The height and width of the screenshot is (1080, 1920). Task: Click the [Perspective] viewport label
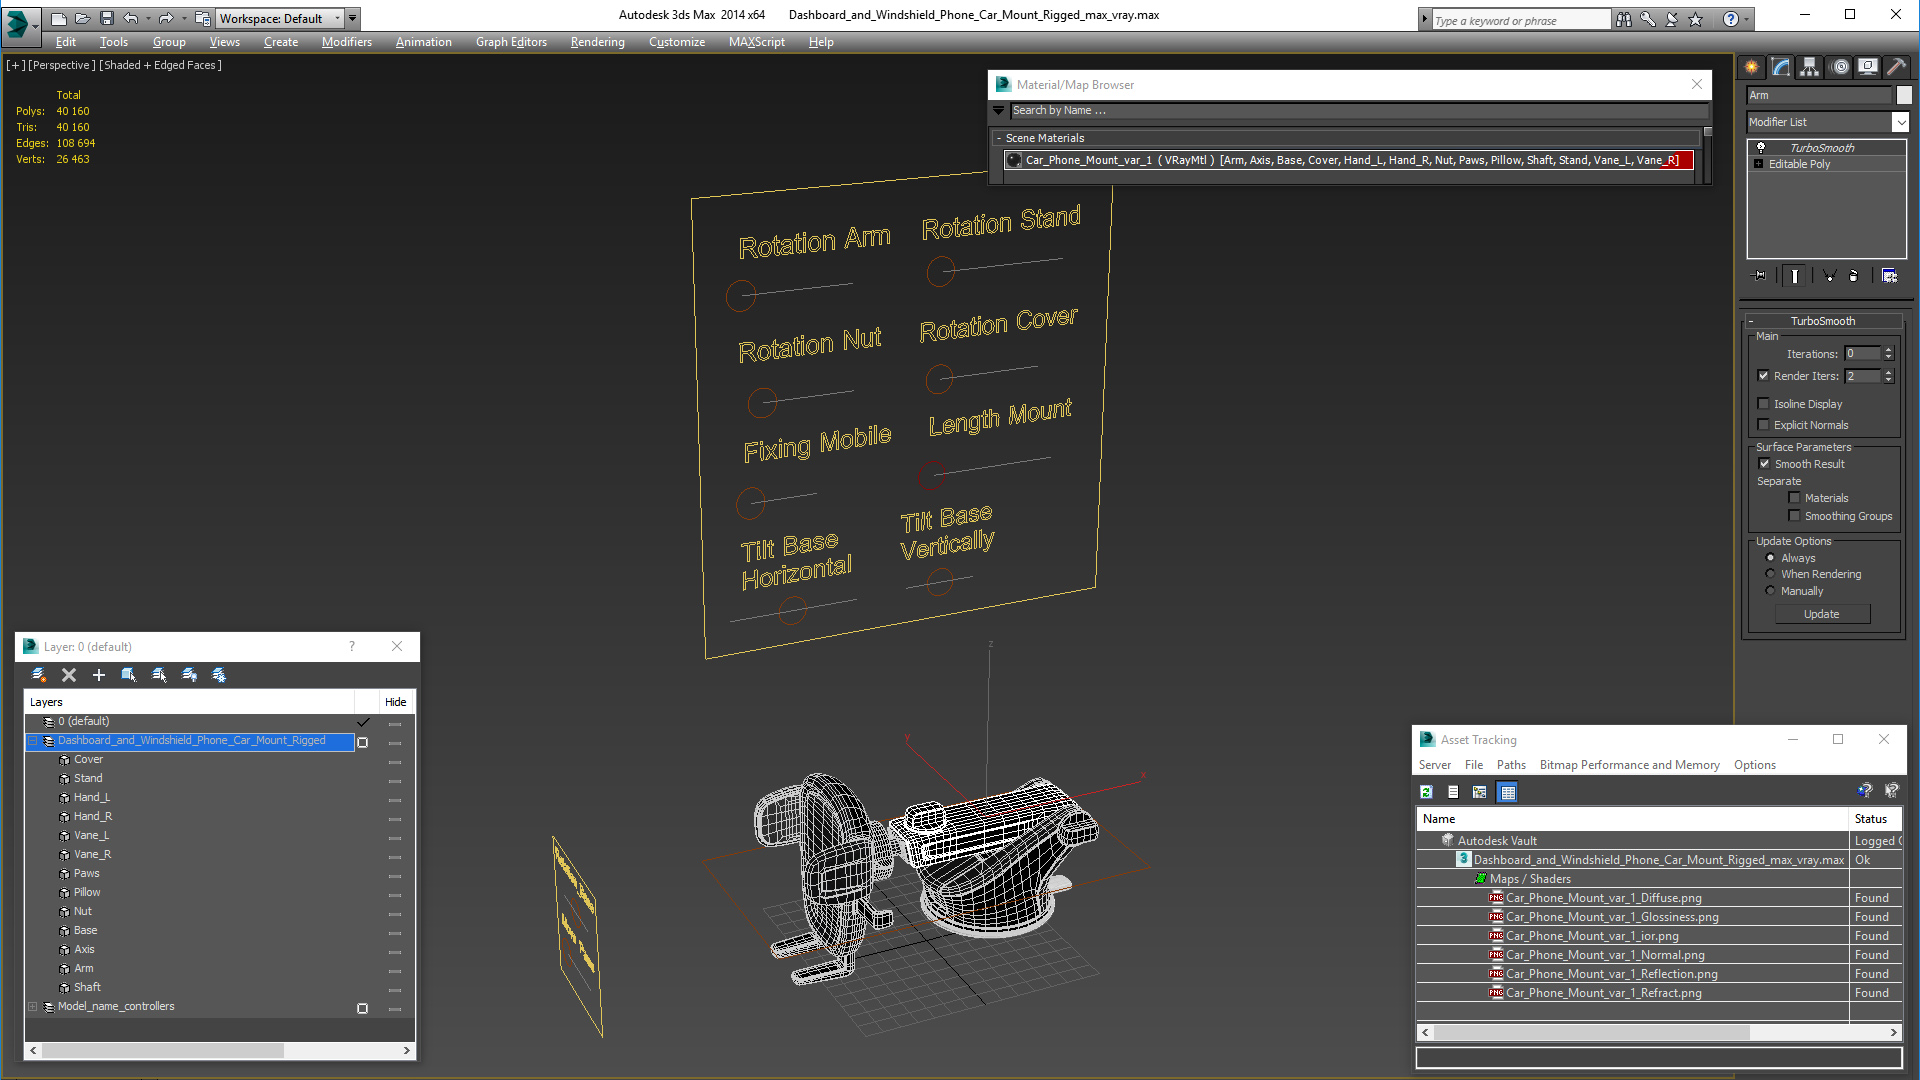[x=62, y=65]
